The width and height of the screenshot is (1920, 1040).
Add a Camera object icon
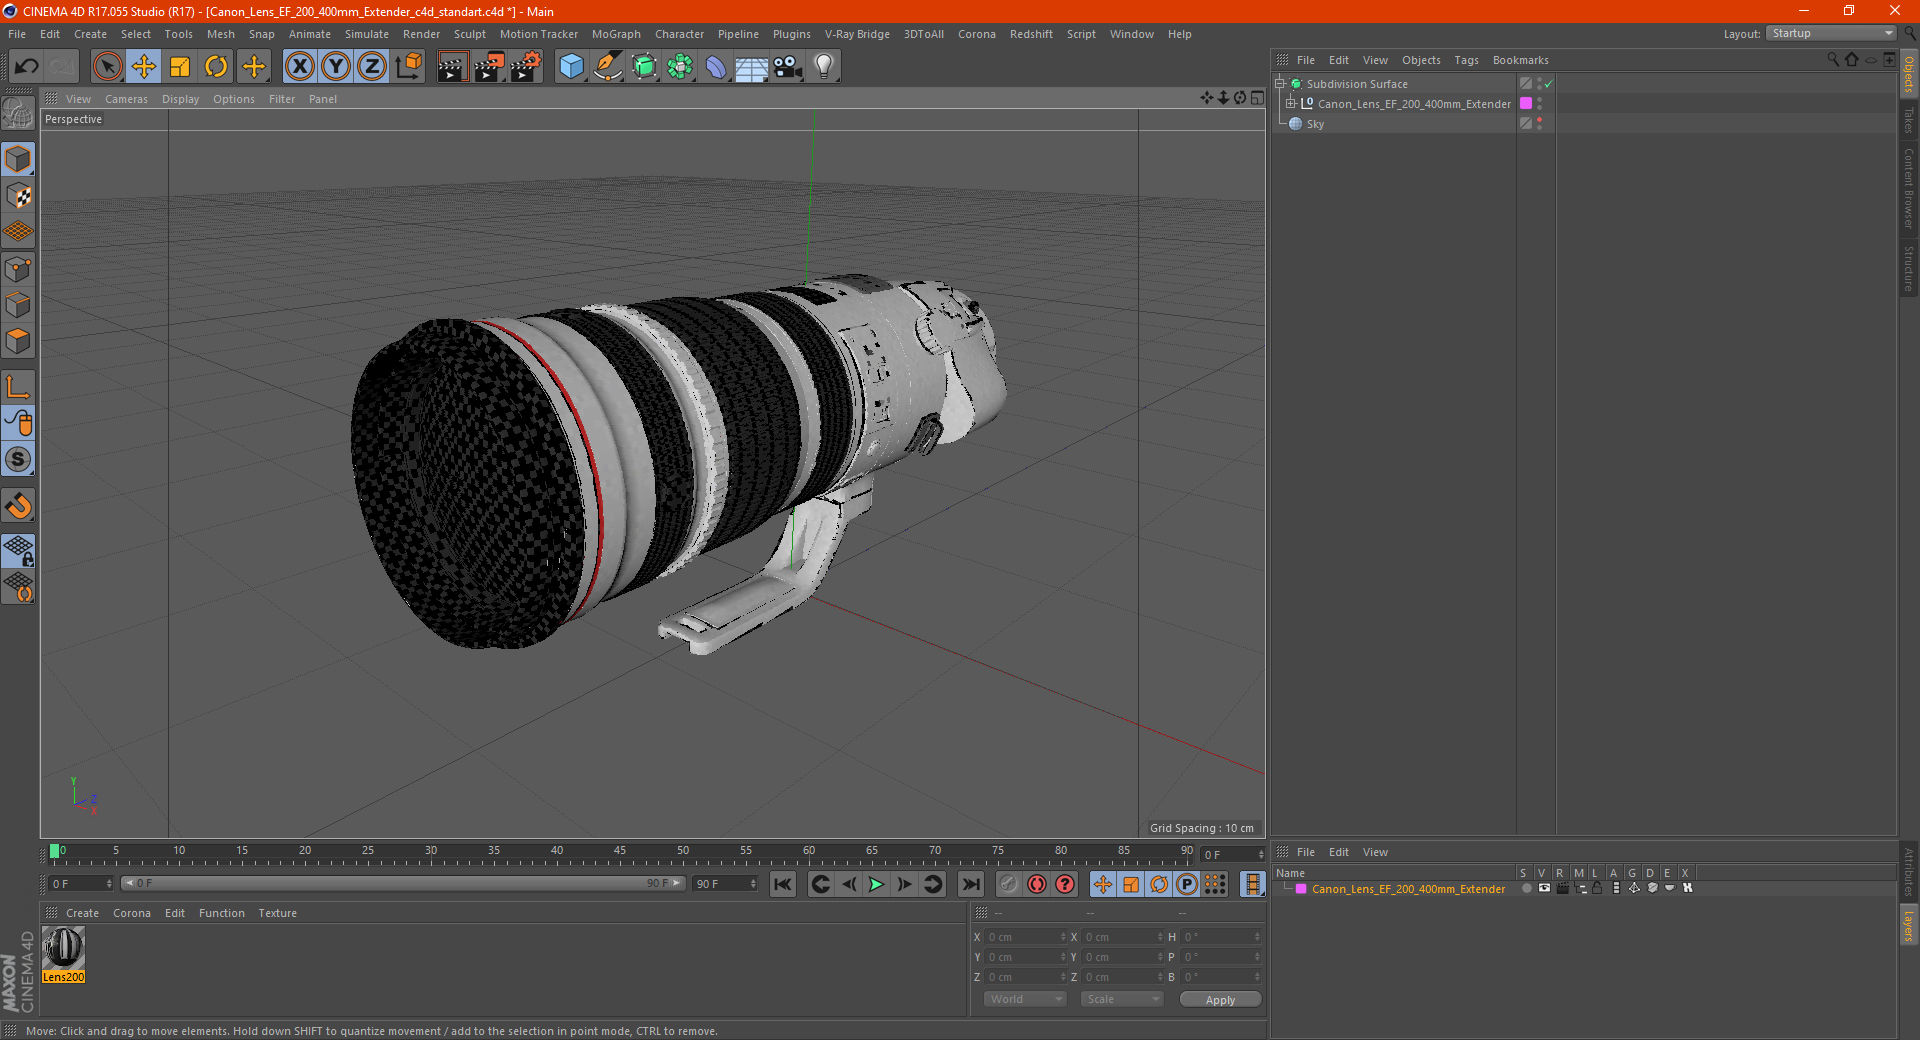(x=788, y=67)
